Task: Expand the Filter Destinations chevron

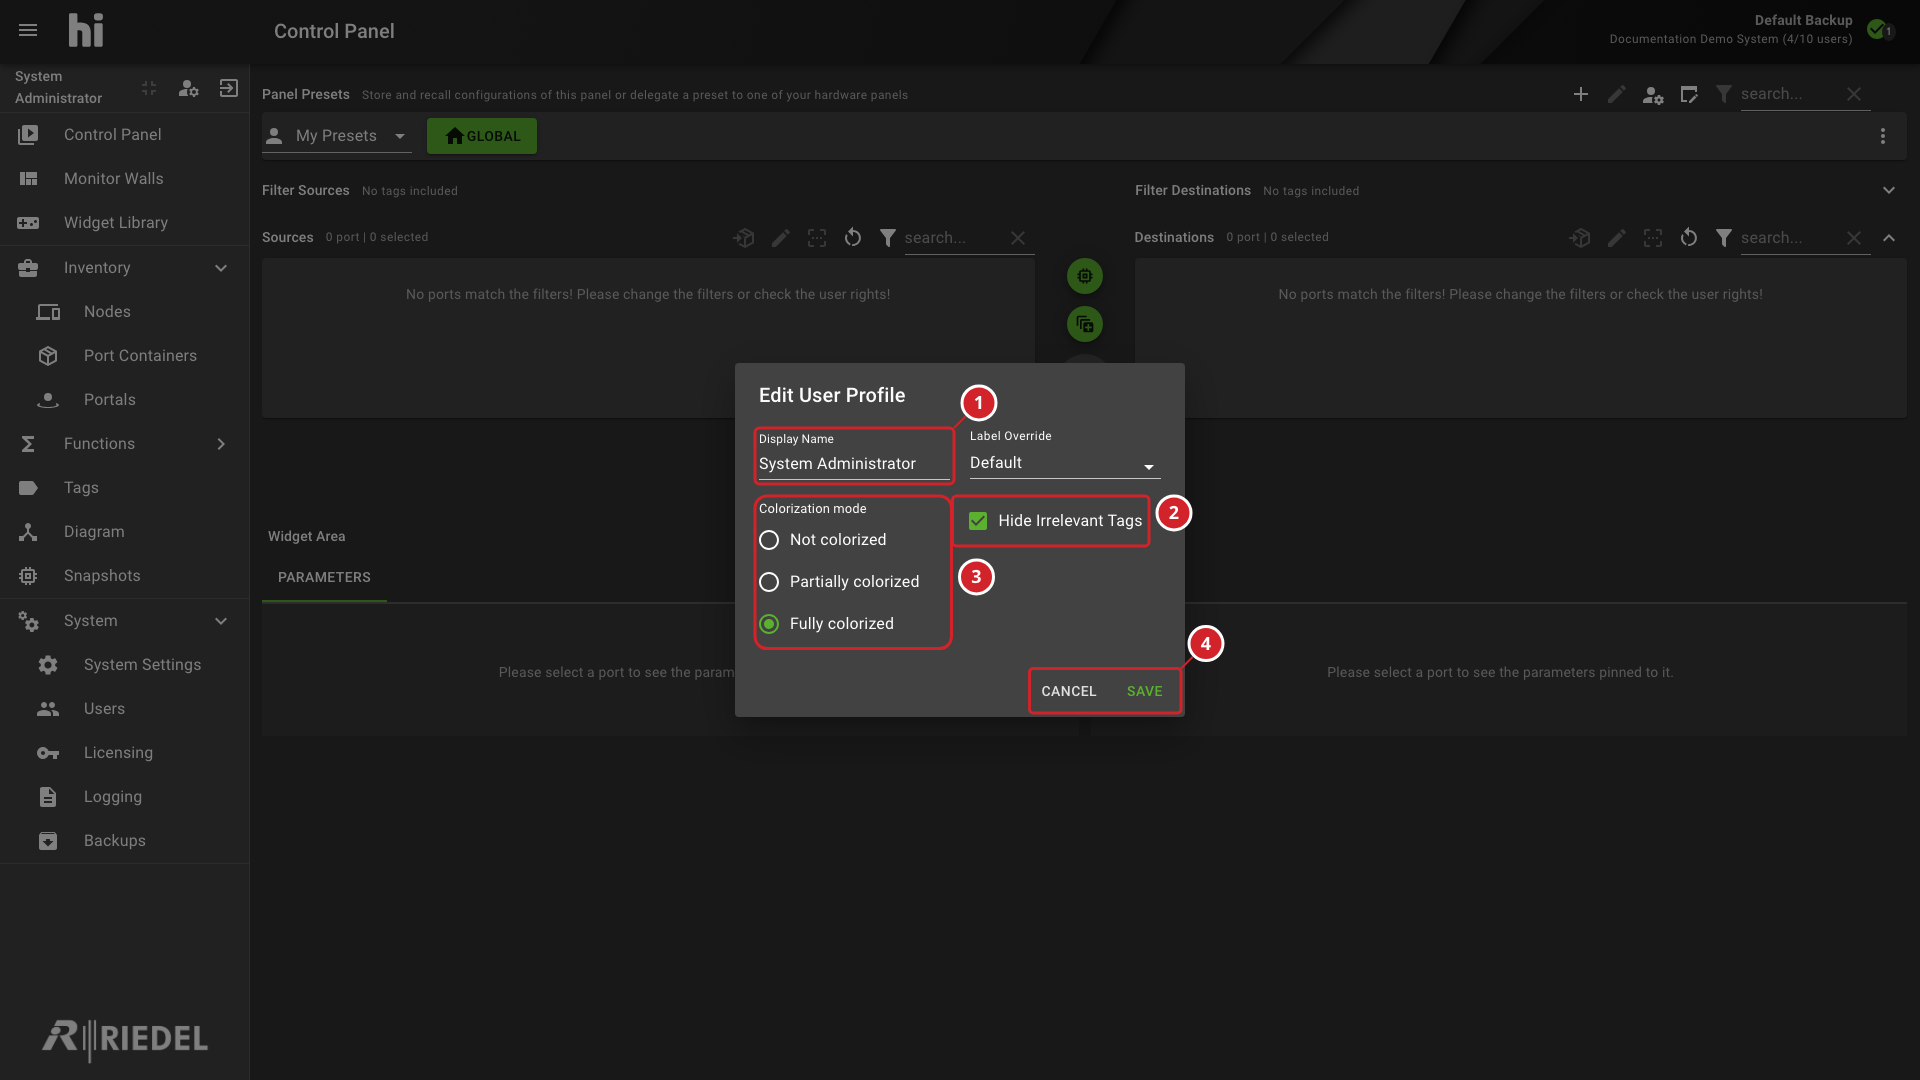Action: tap(1889, 190)
